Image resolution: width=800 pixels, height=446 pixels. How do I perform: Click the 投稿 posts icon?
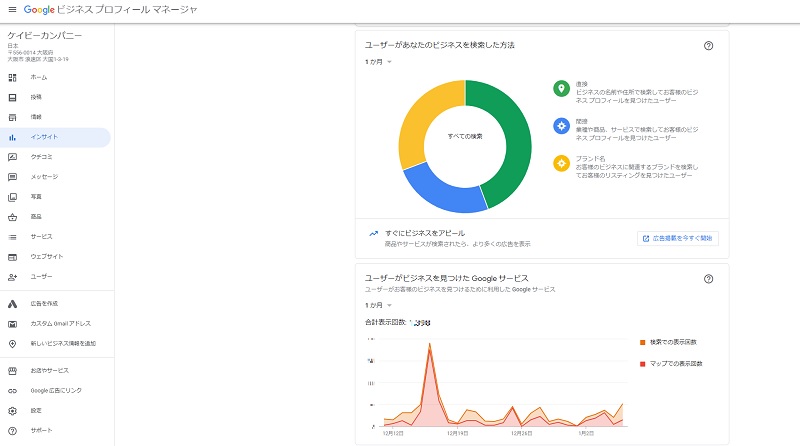pyautogui.click(x=12, y=97)
